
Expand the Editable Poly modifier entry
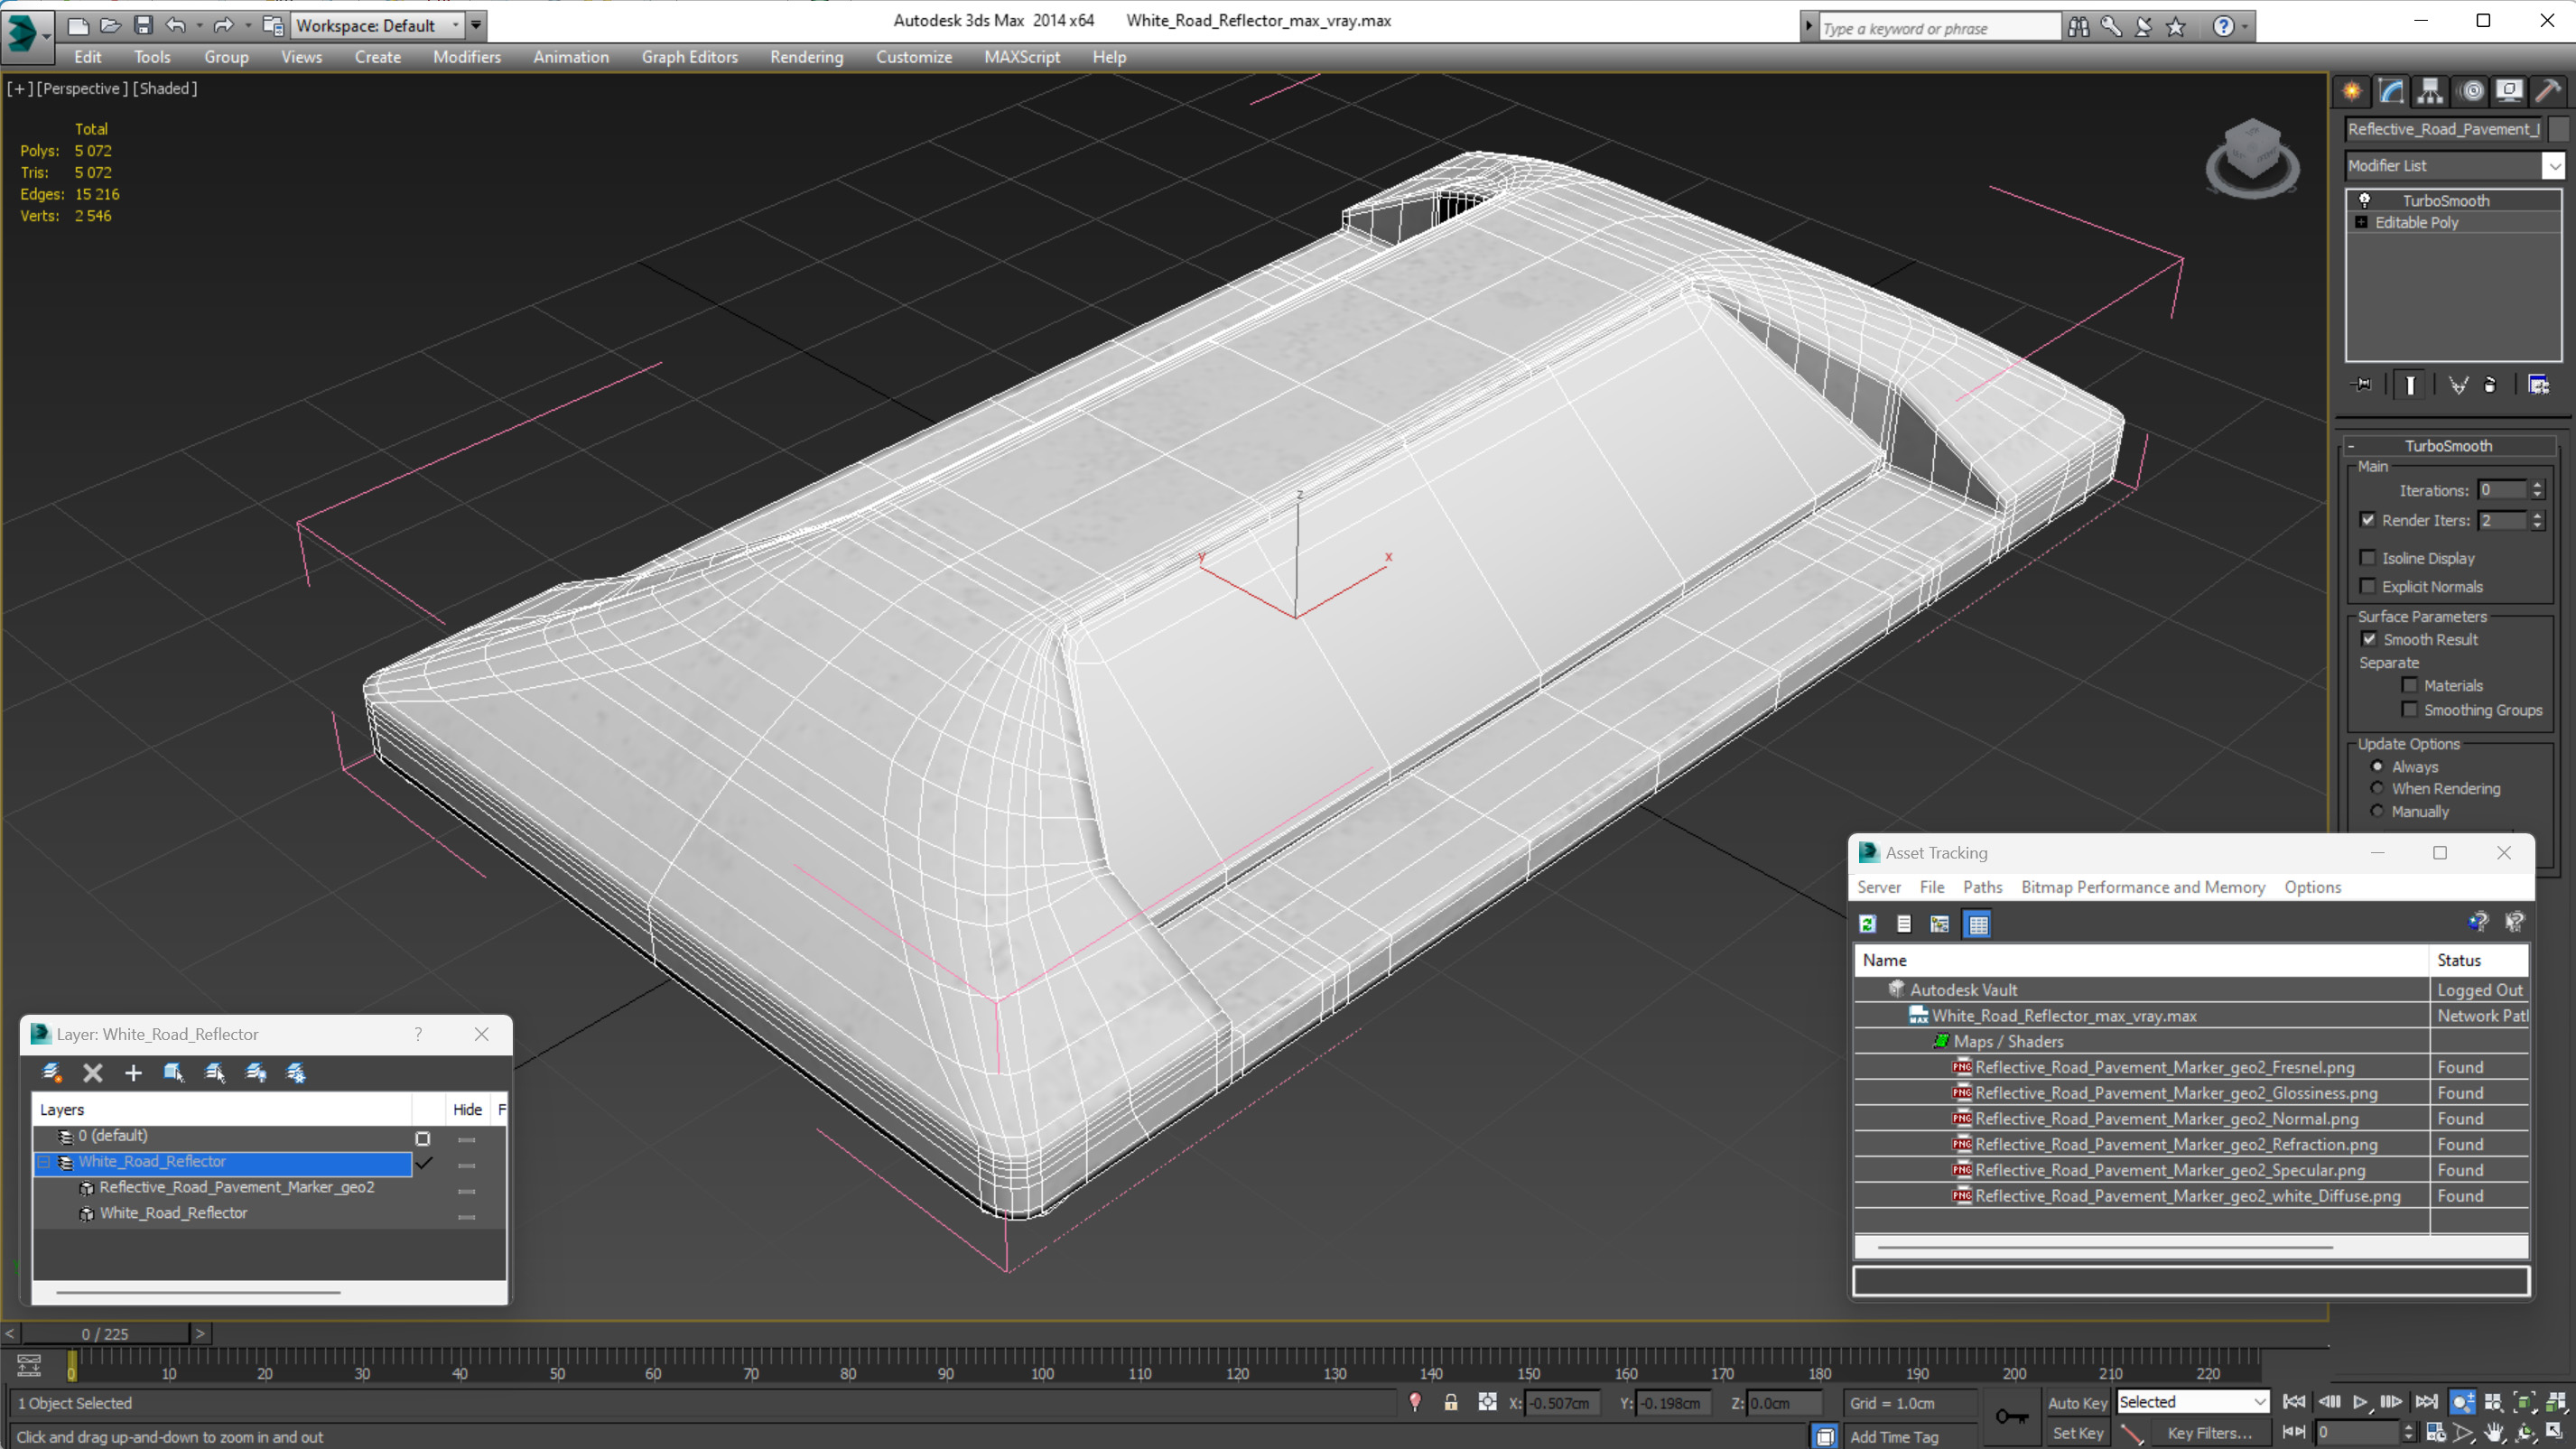pos(2361,222)
